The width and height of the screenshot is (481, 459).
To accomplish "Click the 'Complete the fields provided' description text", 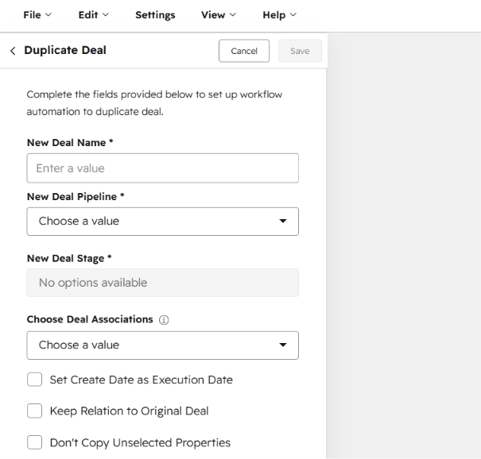I will point(154,103).
